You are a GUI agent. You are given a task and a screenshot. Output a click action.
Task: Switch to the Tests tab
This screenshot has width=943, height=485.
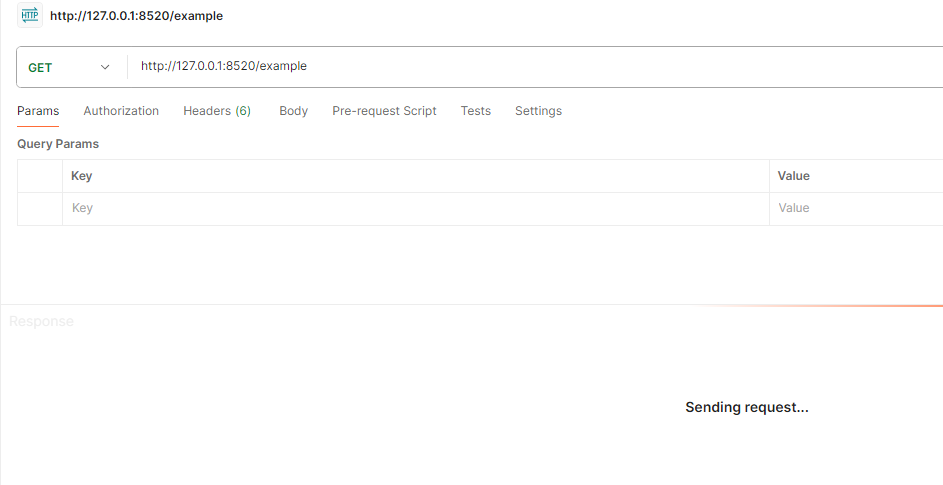(475, 111)
